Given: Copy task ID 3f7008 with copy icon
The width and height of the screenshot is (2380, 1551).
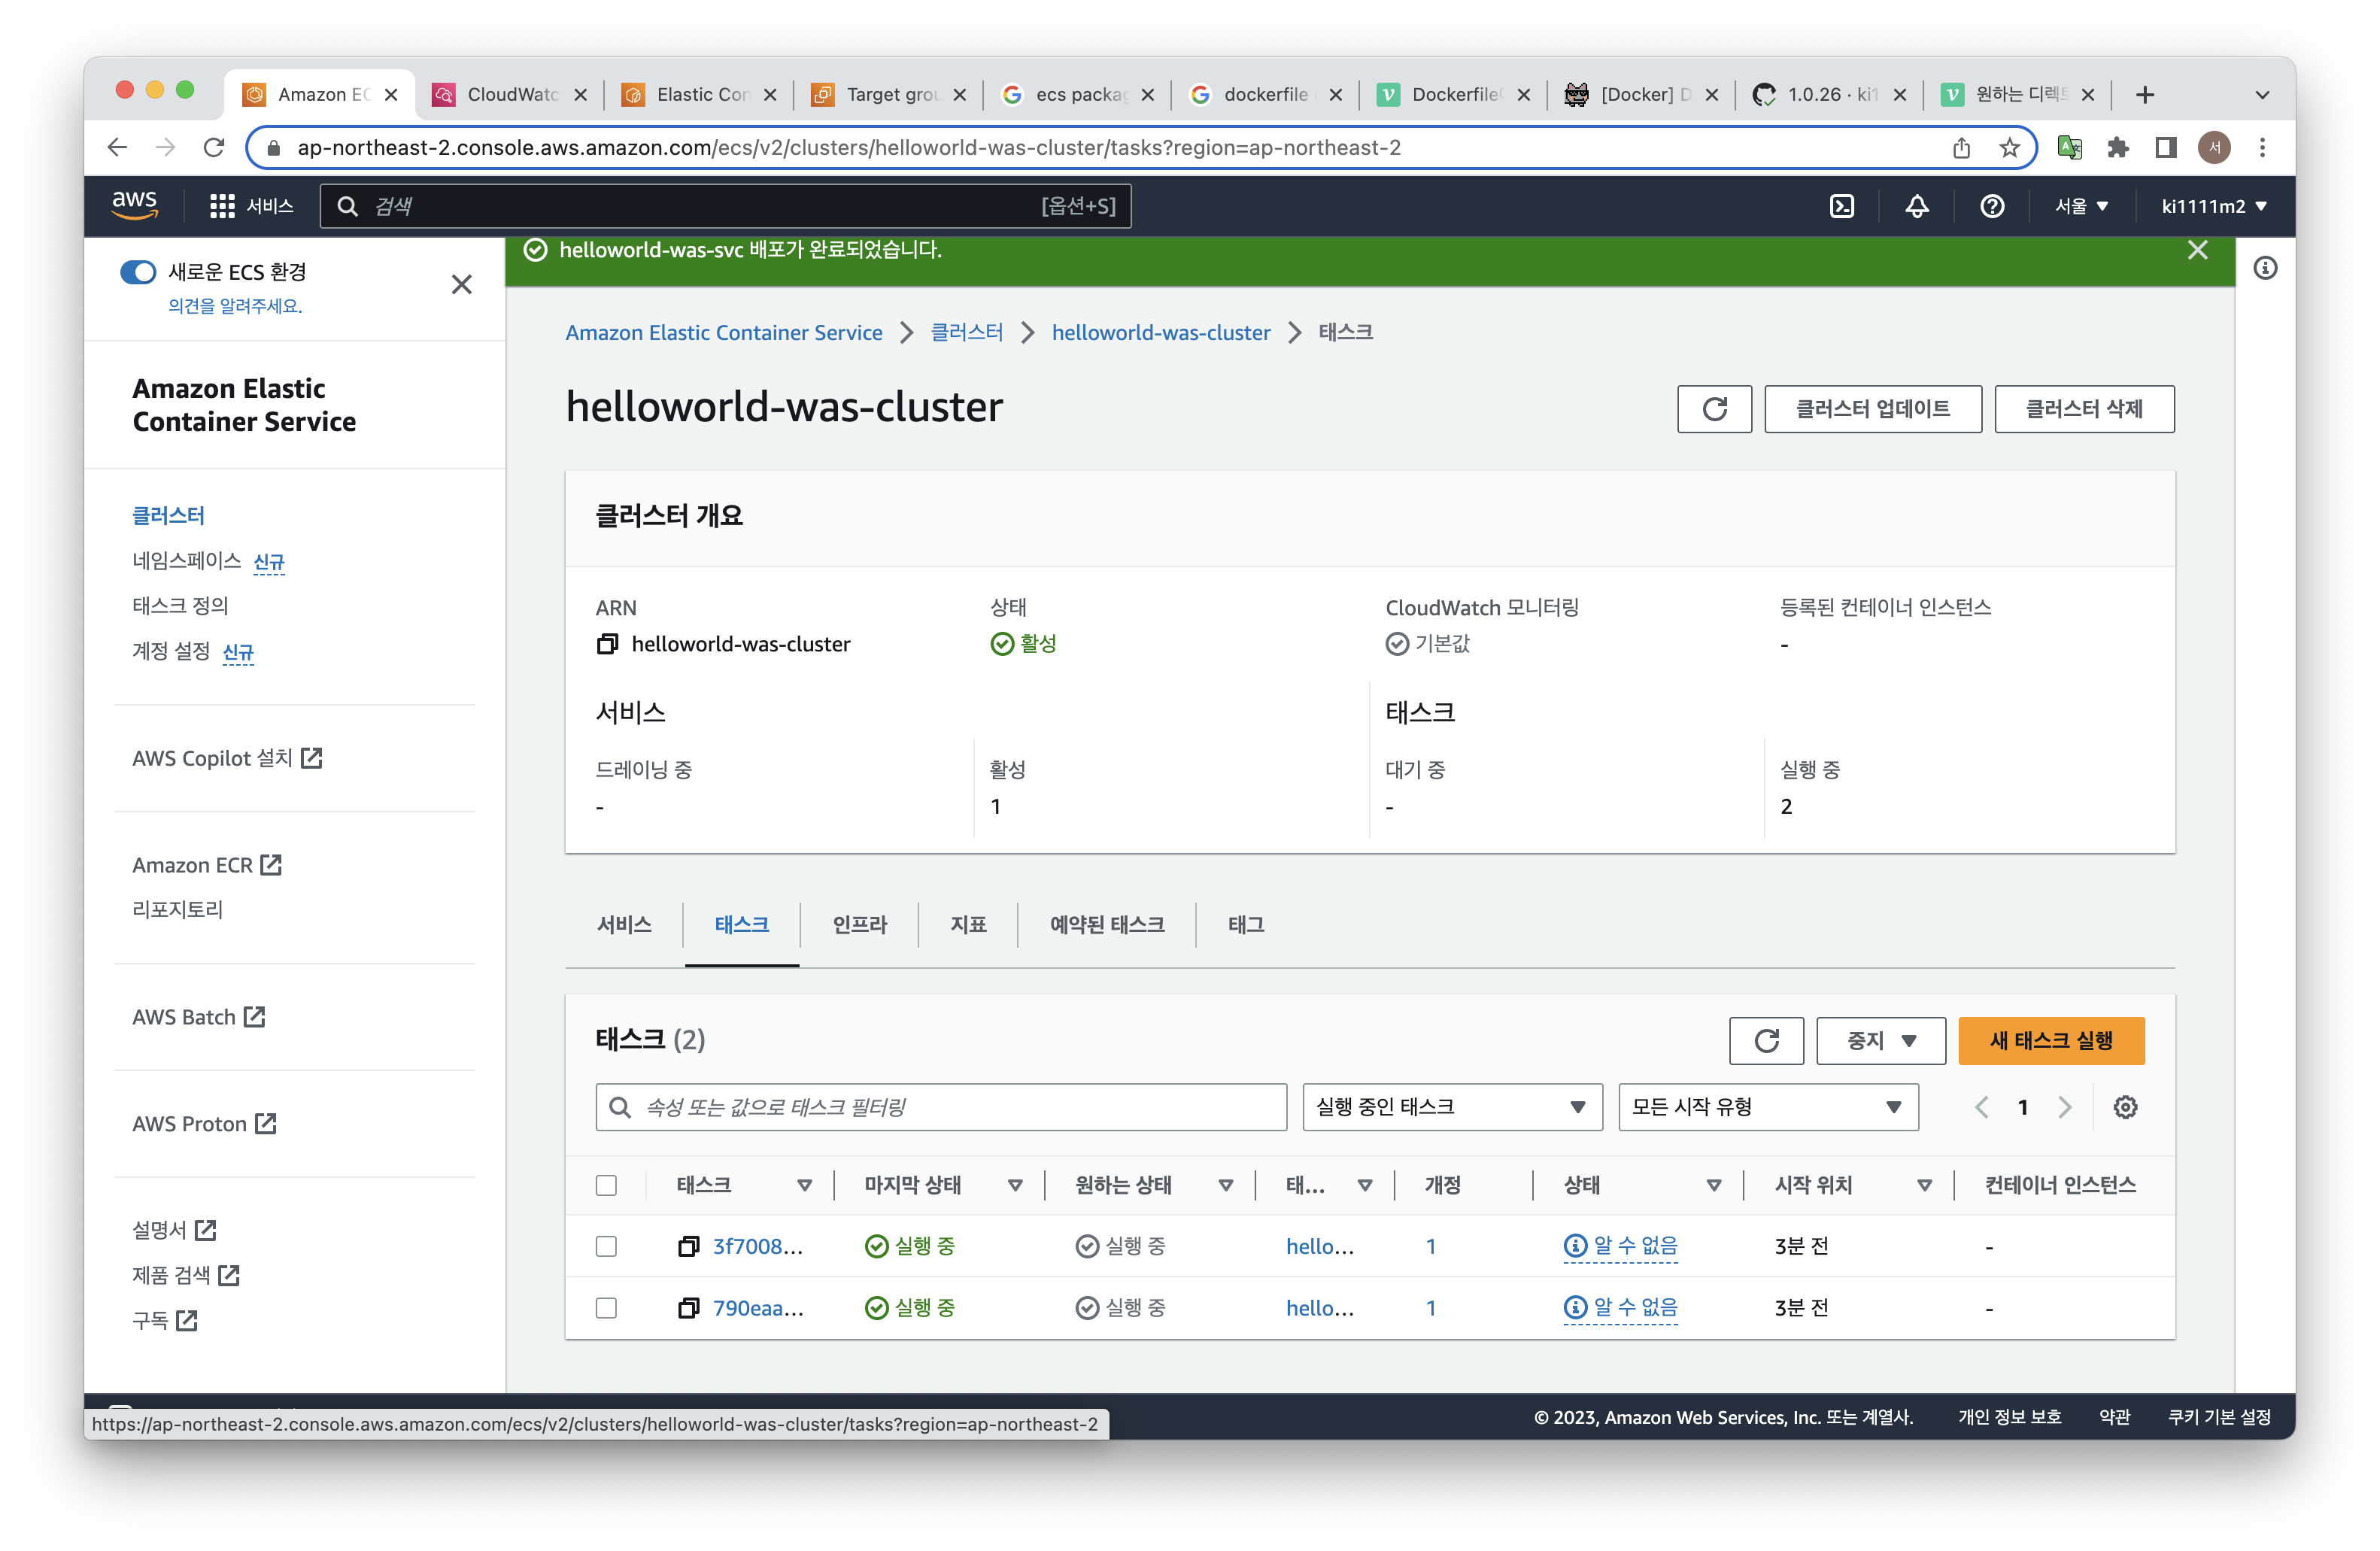Looking at the screenshot, I should coord(688,1246).
